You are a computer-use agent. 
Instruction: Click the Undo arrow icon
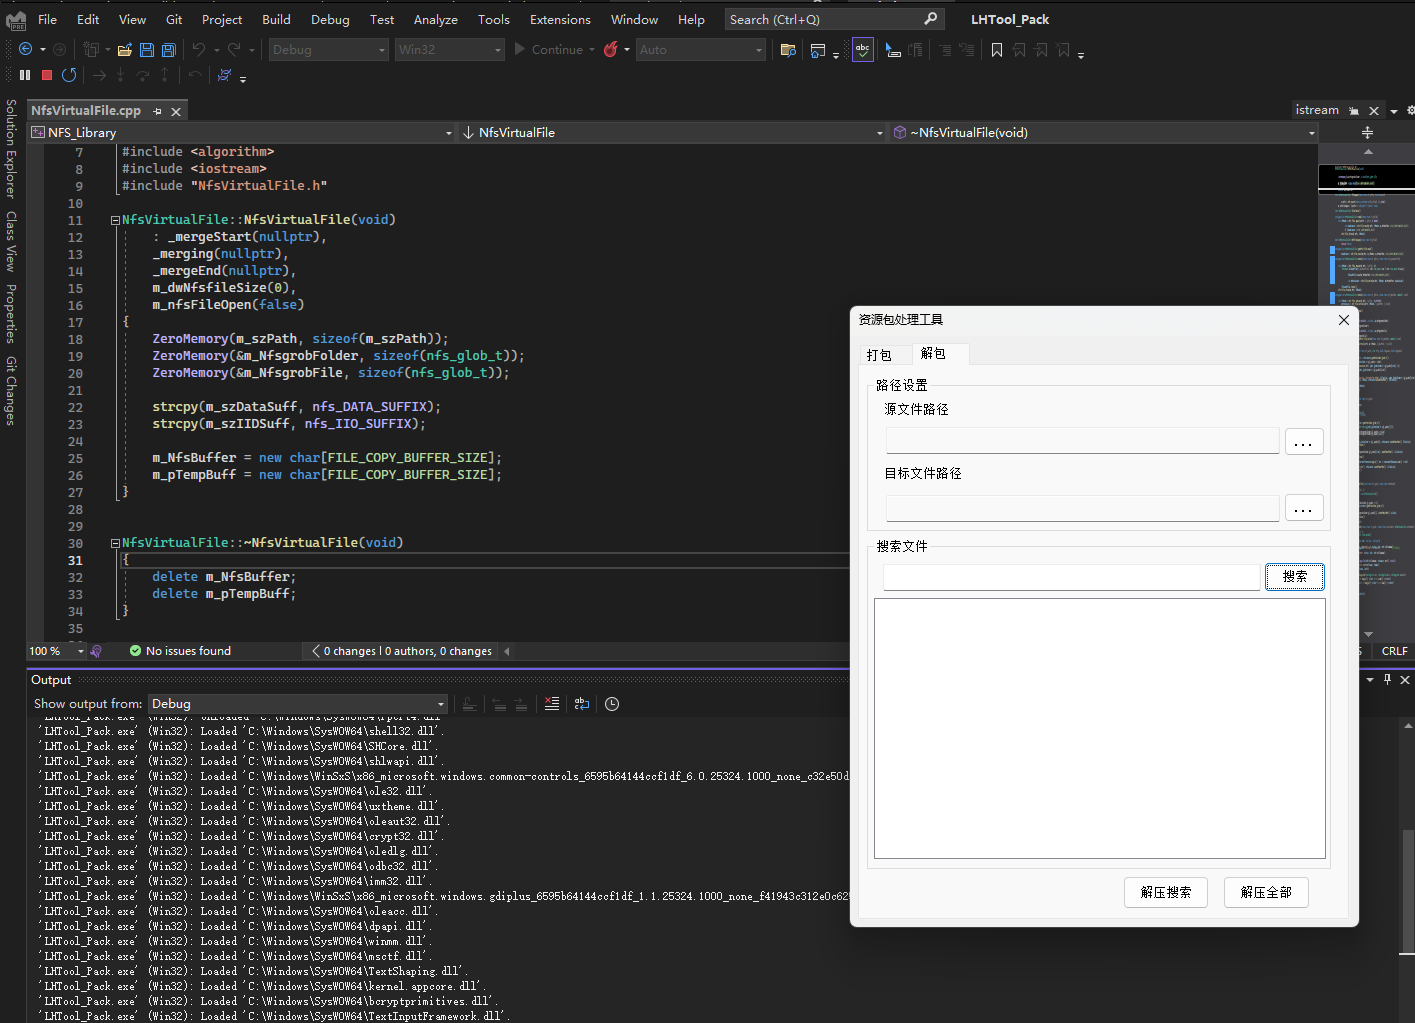click(199, 49)
